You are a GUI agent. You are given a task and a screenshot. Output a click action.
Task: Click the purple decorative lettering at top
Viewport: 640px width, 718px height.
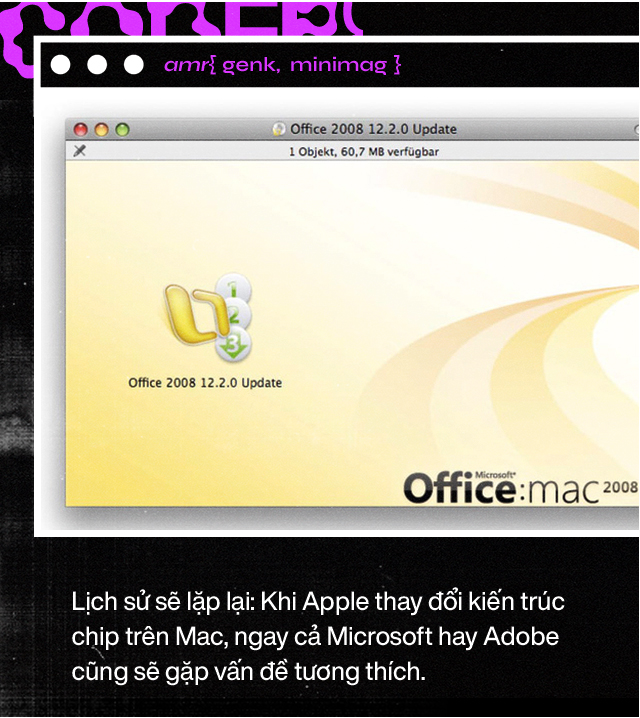point(180,20)
